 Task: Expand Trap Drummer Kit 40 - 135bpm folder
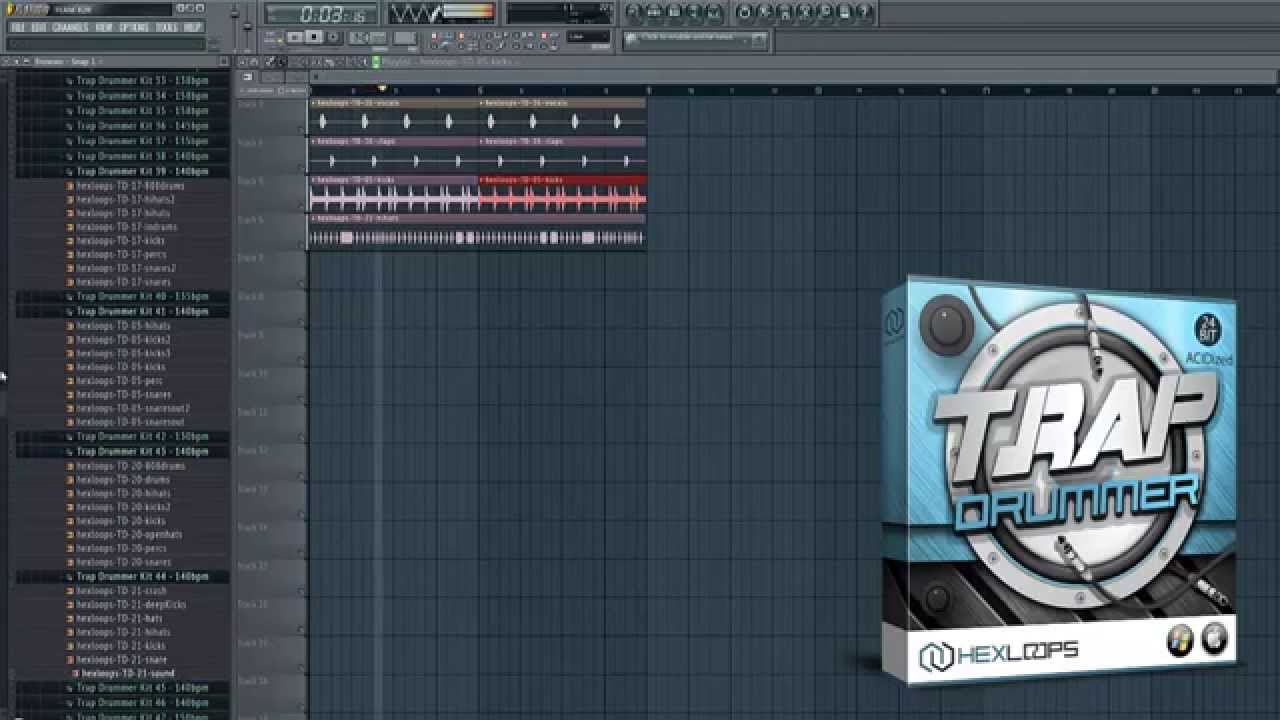pos(143,297)
